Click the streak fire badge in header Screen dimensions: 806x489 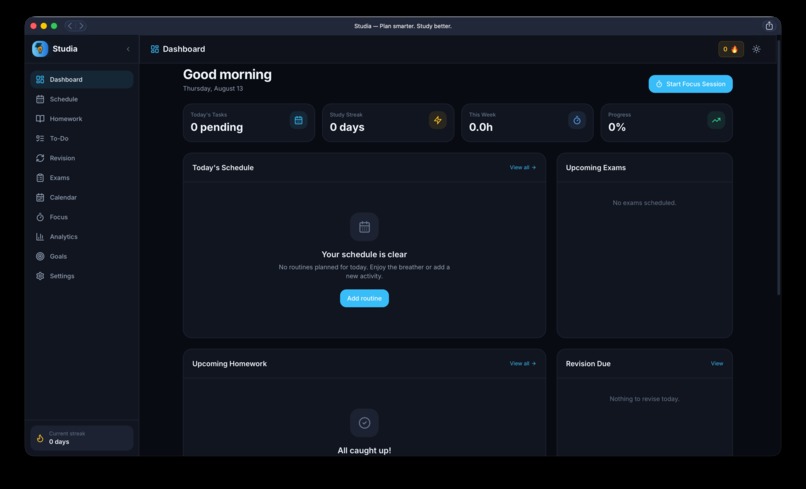tap(731, 49)
